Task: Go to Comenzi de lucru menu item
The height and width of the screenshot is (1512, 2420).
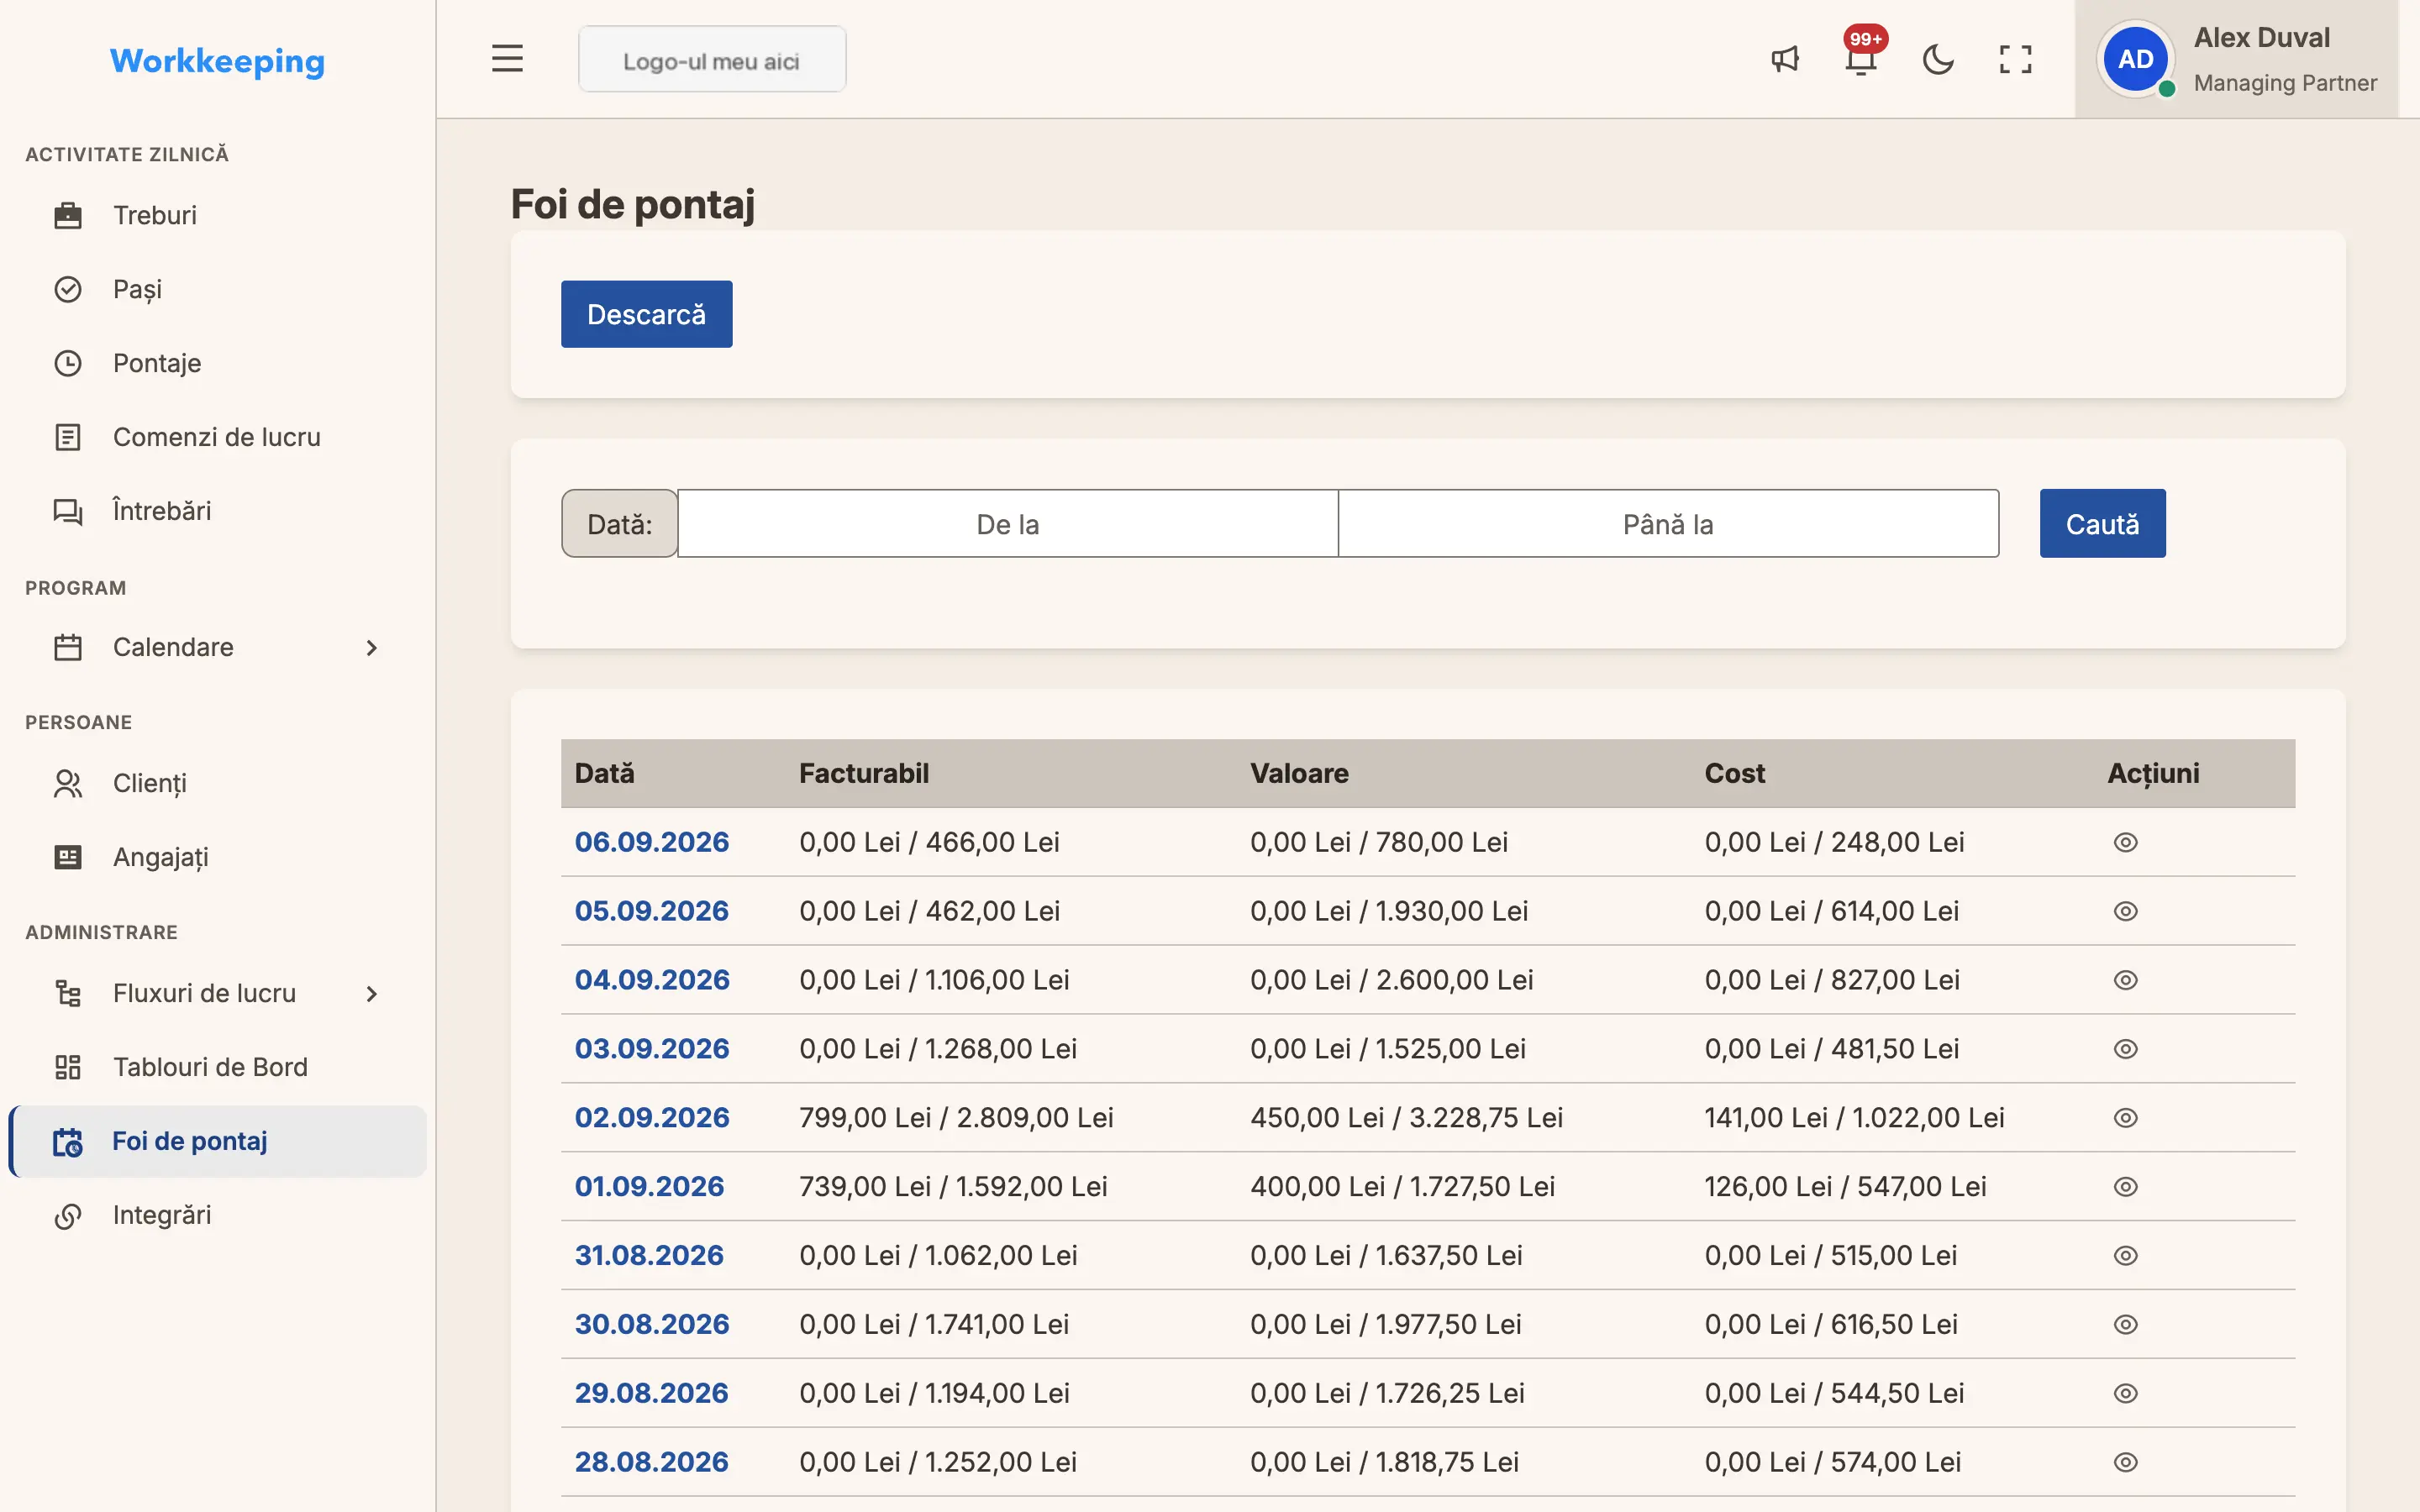Action: pyautogui.click(x=217, y=437)
